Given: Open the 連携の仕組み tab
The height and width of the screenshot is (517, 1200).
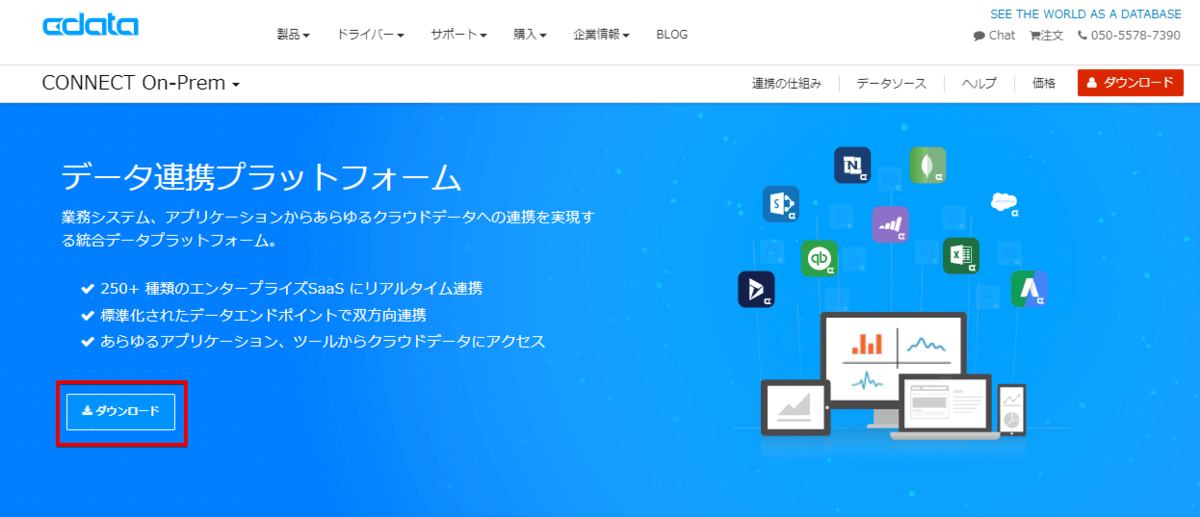Looking at the screenshot, I should 787,84.
